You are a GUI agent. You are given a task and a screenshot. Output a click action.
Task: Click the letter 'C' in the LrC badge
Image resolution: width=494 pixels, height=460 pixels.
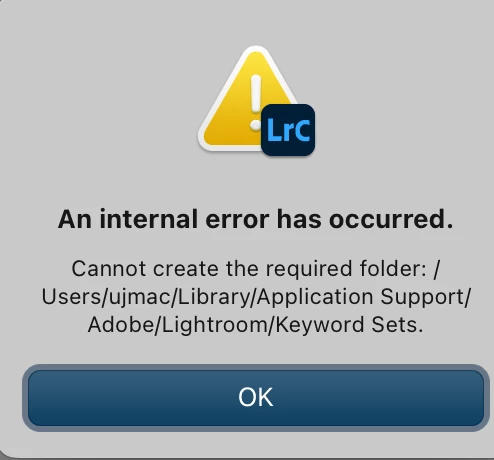pos(303,130)
